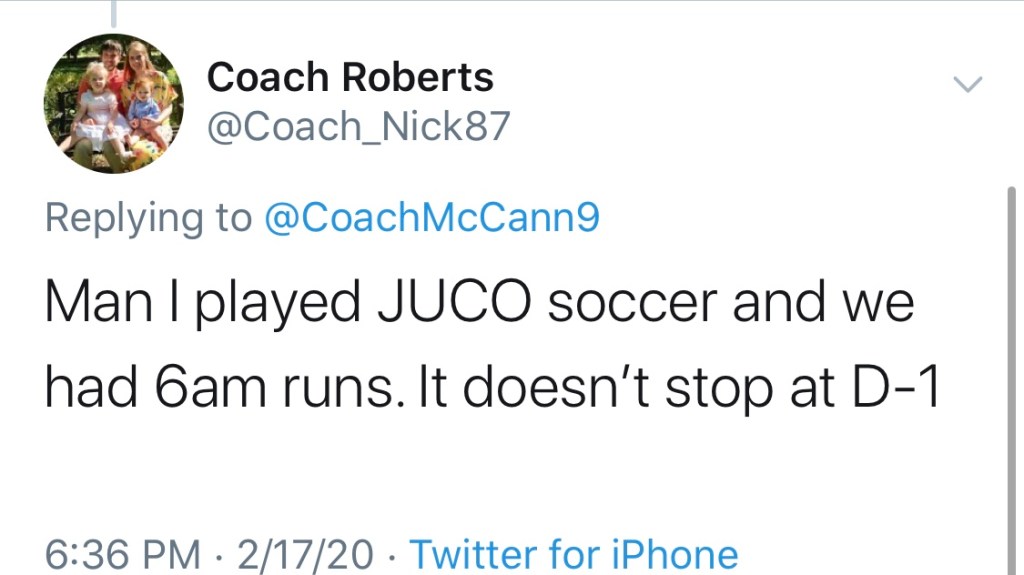Click the @Coach_Nick87 handle
This screenshot has height=575, width=1024.
[358, 127]
